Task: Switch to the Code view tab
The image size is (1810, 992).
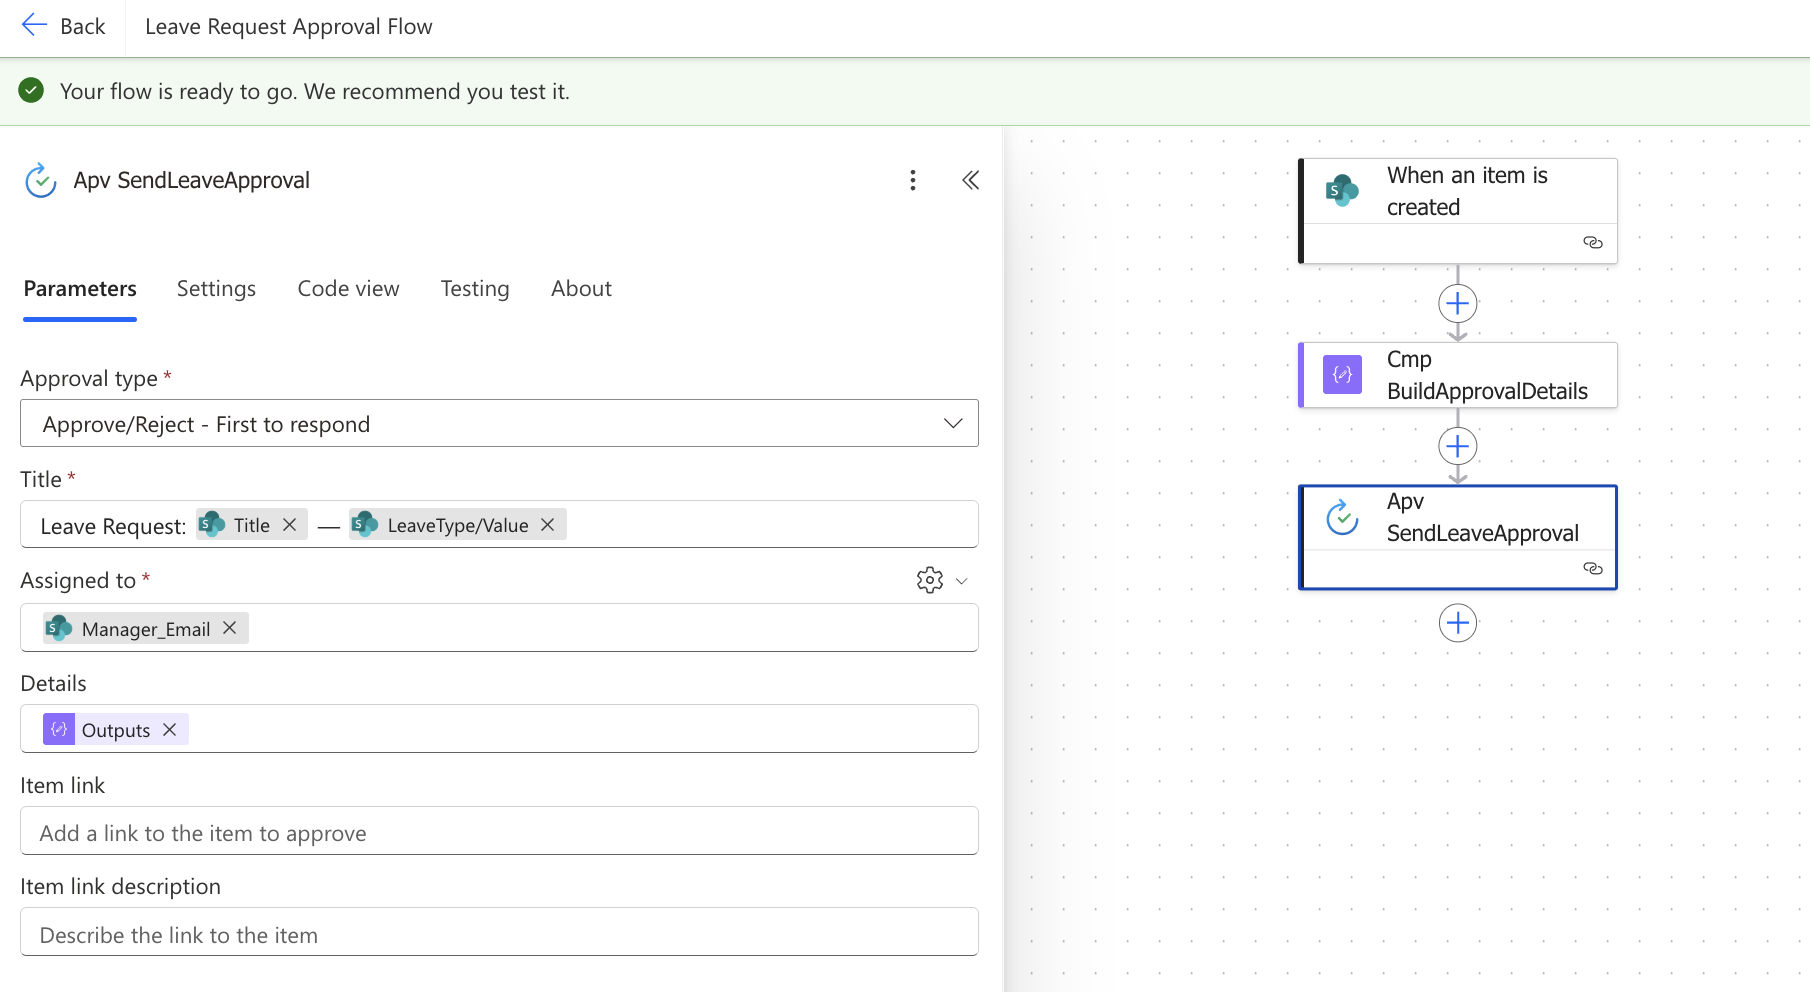Action: click(348, 288)
